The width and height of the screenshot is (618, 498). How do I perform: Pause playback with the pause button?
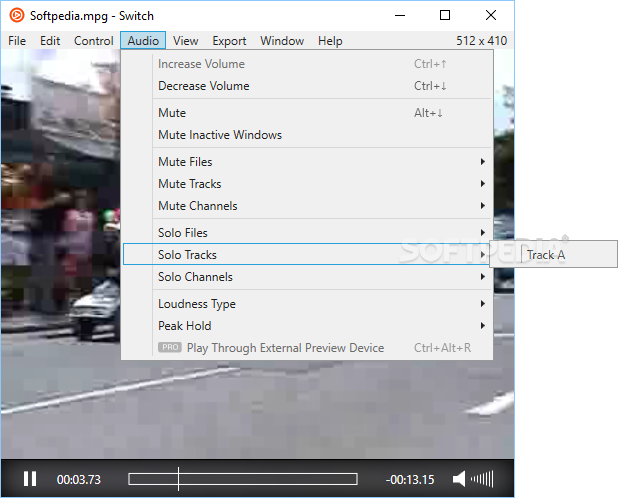[x=30, y=479]
